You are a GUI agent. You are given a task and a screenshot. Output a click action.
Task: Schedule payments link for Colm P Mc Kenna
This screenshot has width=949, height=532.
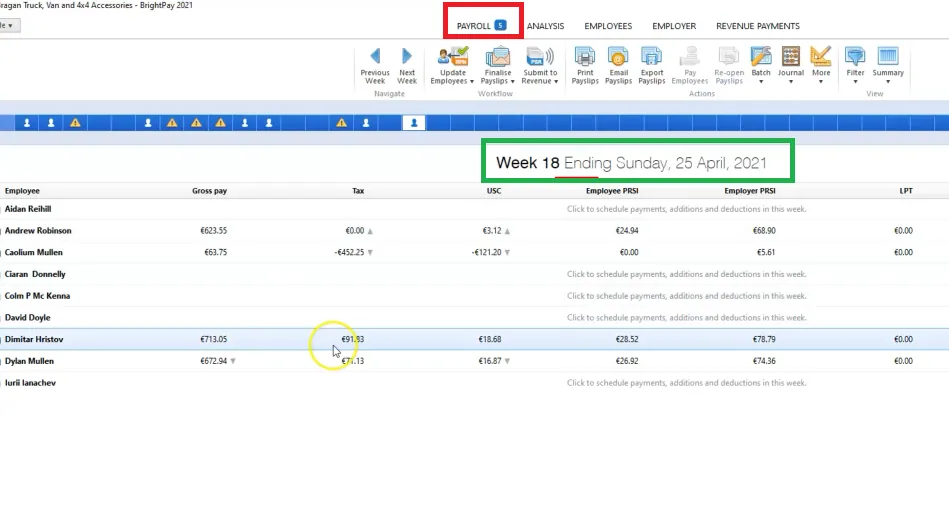point(686,296)
